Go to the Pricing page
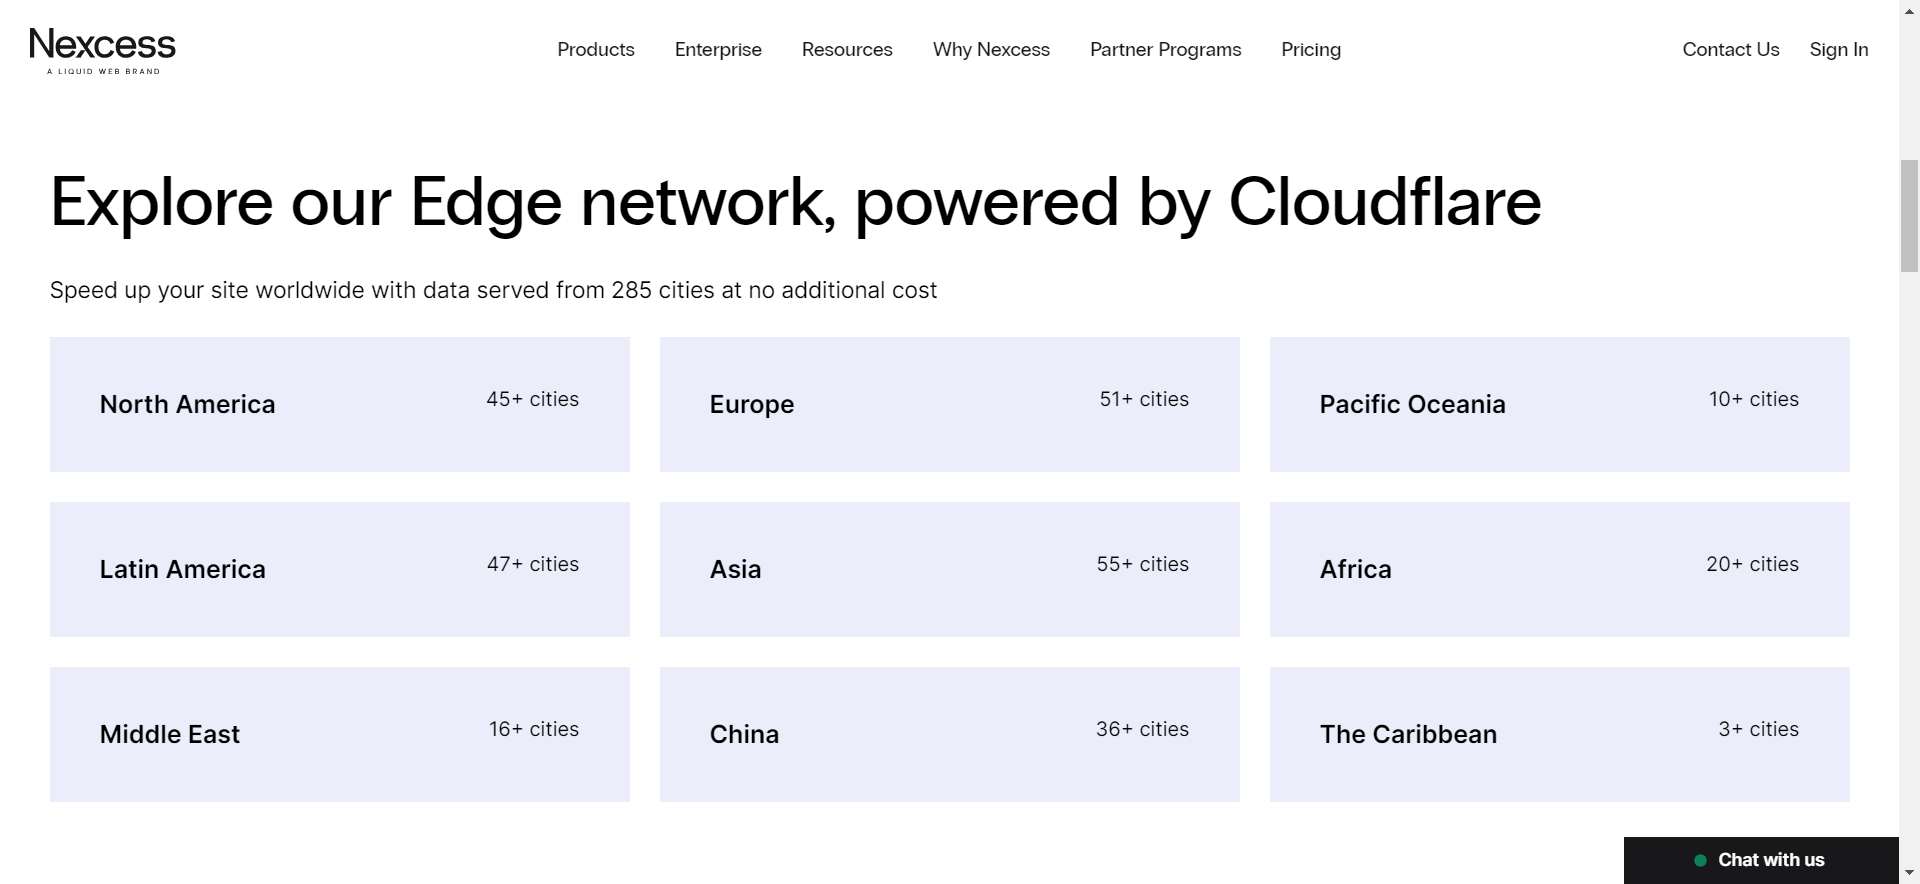Screen dimensions: 1920x884 pos(1310,50)
